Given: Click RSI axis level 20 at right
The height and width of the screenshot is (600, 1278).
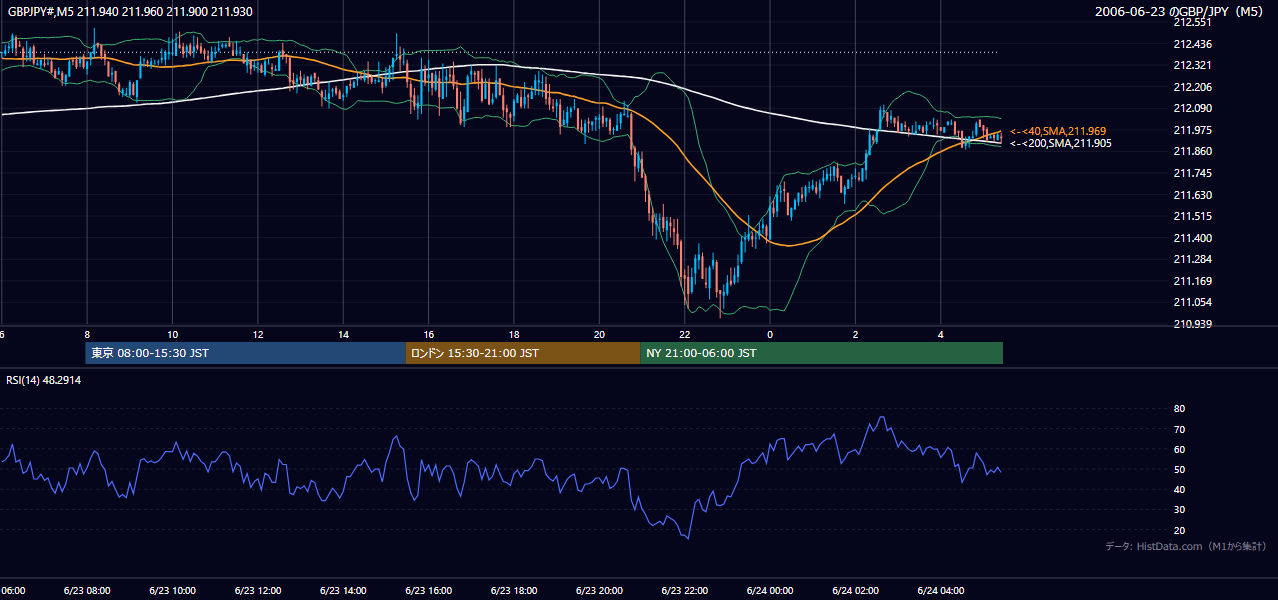Looking at the screenshot, I should 1179,530.
